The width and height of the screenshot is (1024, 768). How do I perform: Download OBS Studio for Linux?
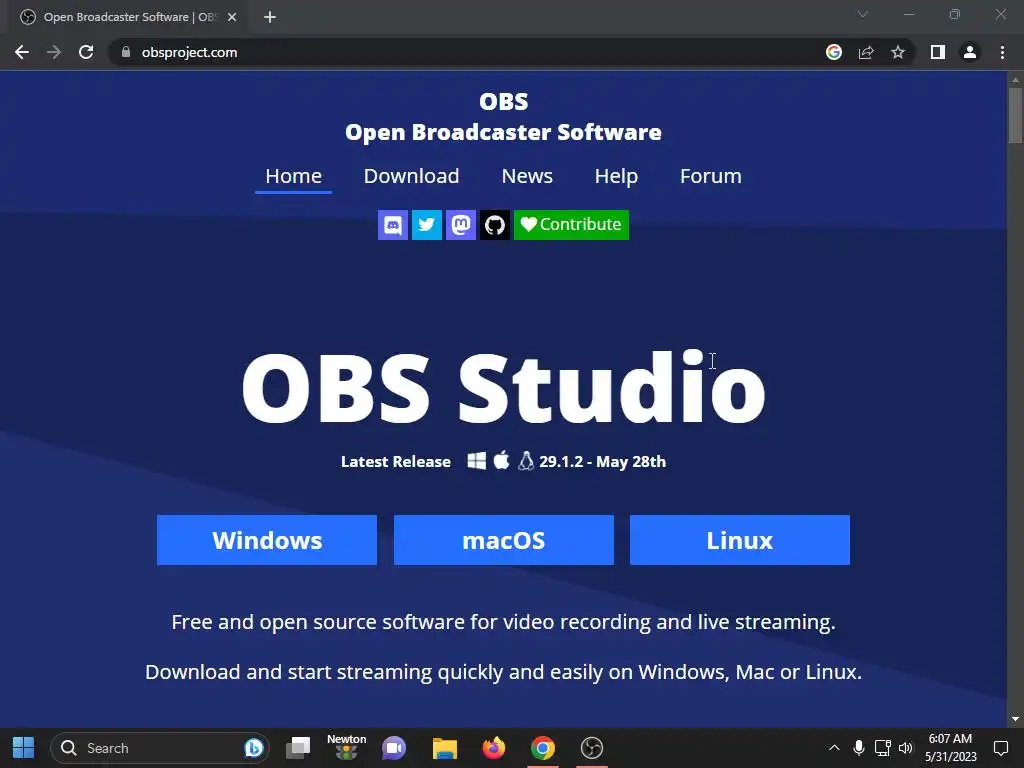(x=740, y=540)
